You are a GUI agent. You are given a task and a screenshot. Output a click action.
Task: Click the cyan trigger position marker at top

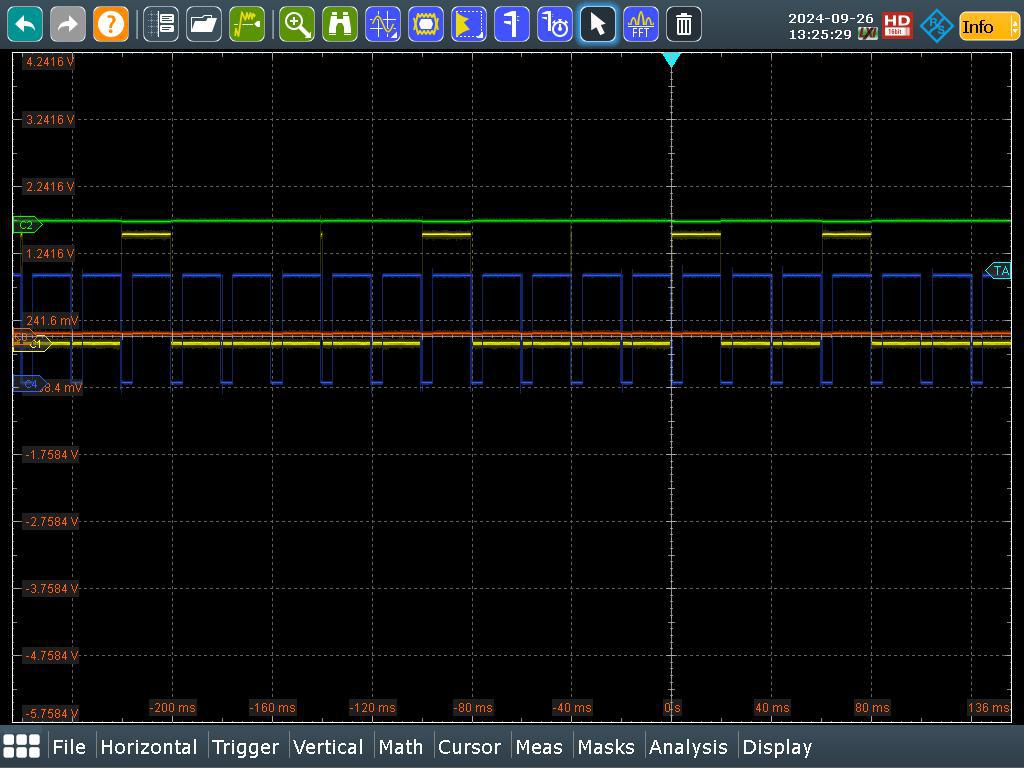[671, 61]
